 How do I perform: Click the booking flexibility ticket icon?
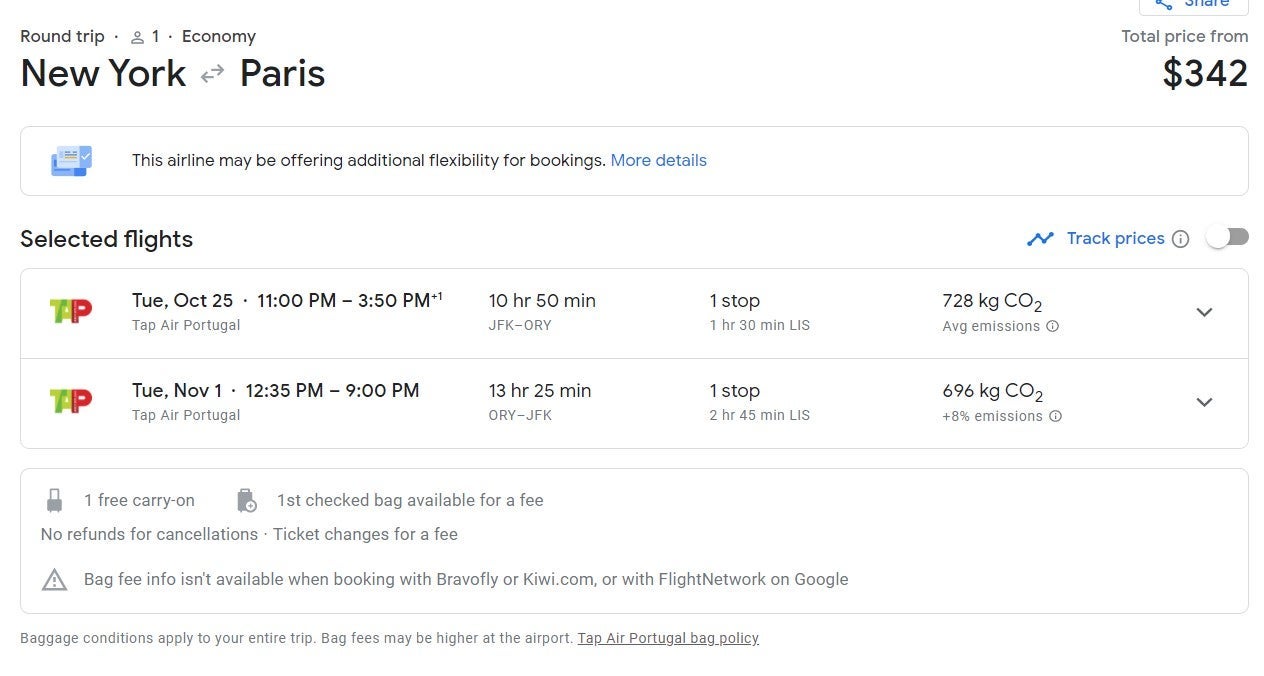[x=71, y=160]
